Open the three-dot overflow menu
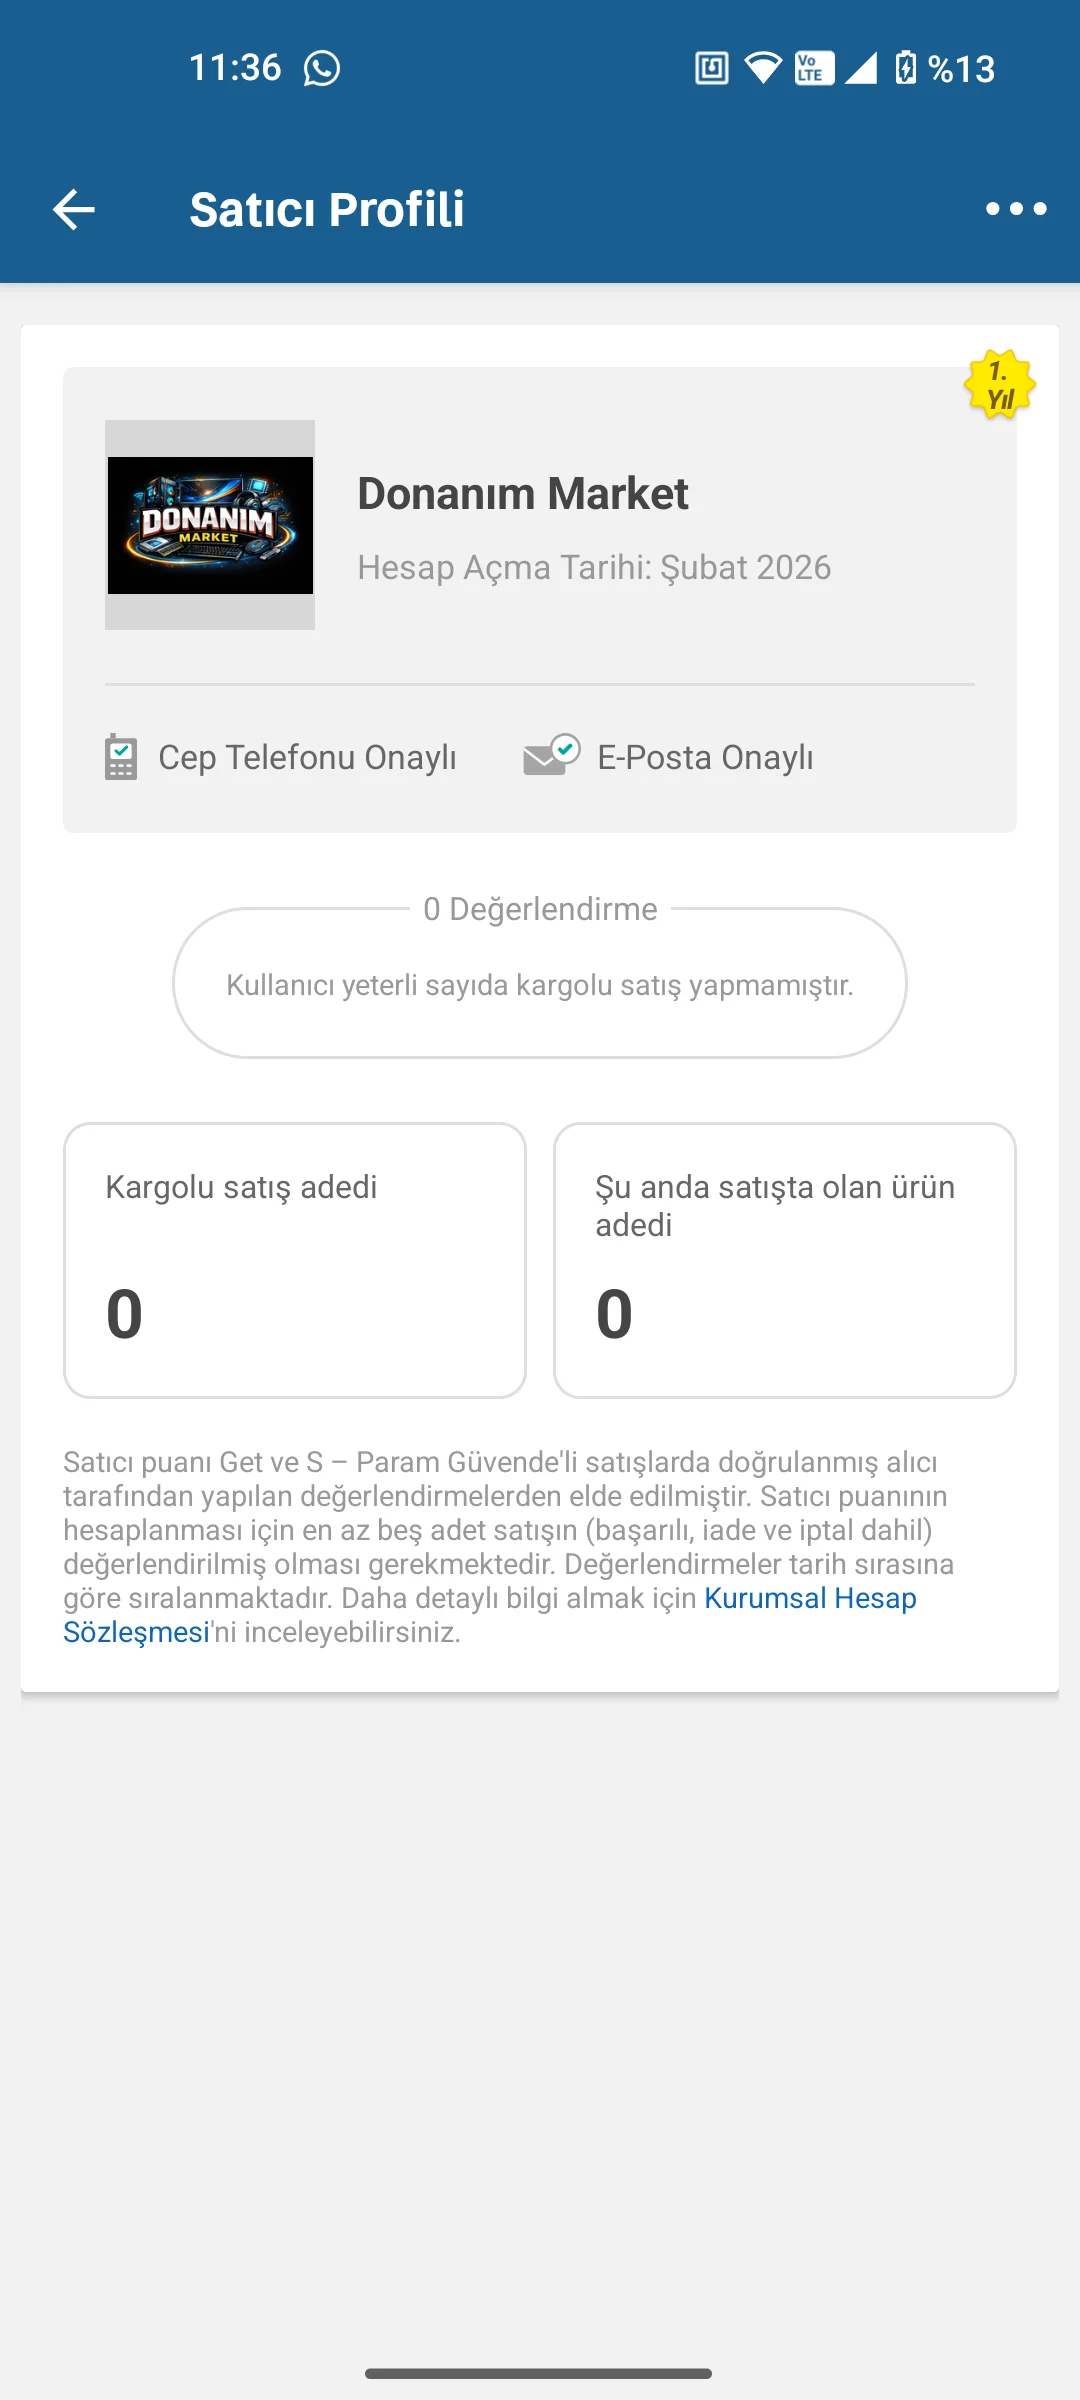This screenshot has height=2400, width=1080. coord(1015,209)
